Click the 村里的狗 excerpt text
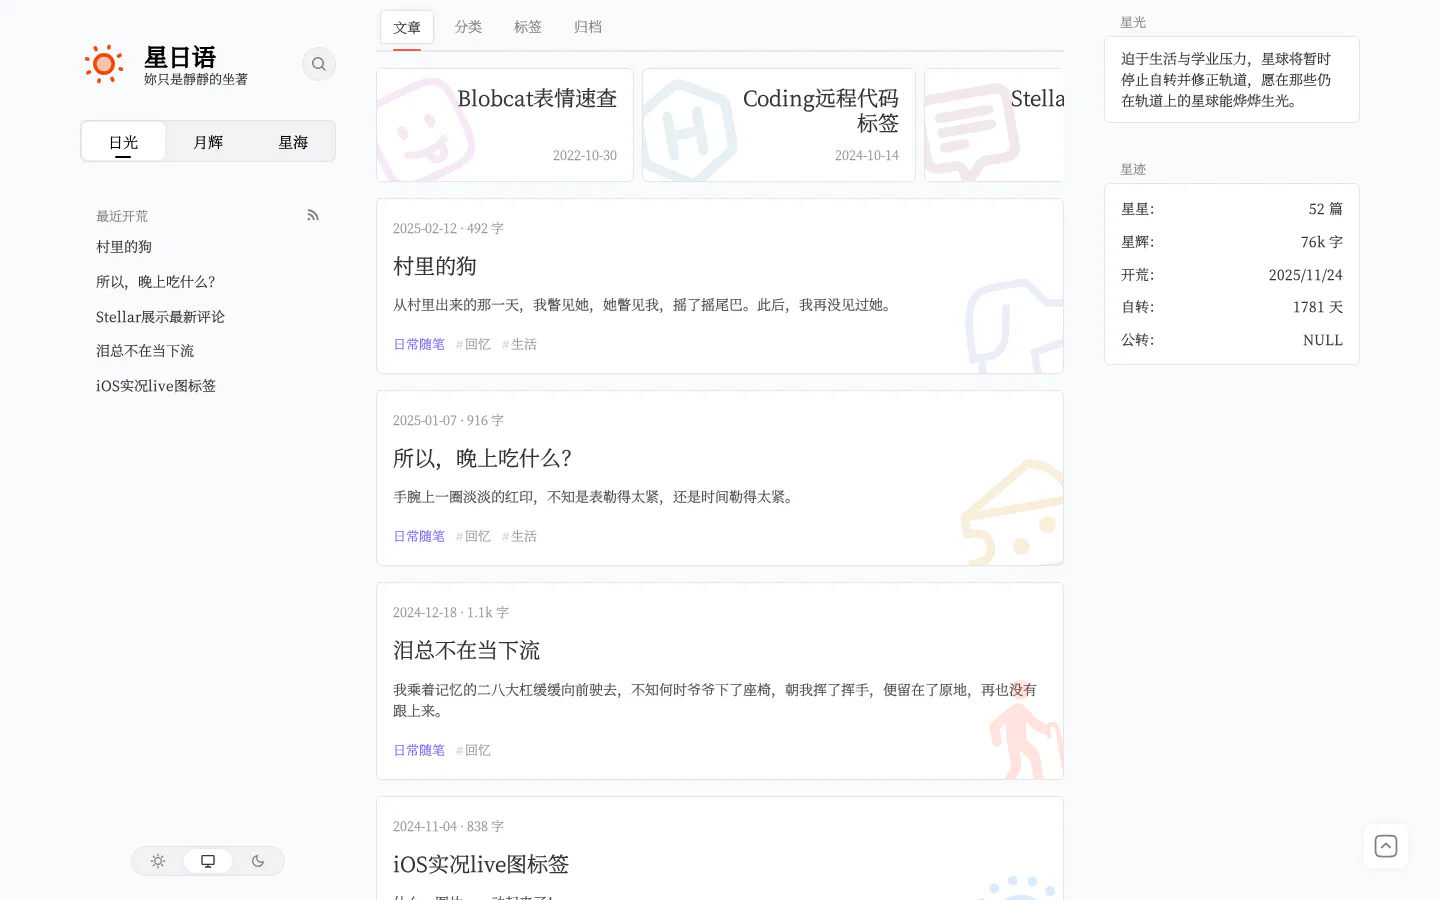Viewport: 1440px width, 900px height. [x=644, y=305]
